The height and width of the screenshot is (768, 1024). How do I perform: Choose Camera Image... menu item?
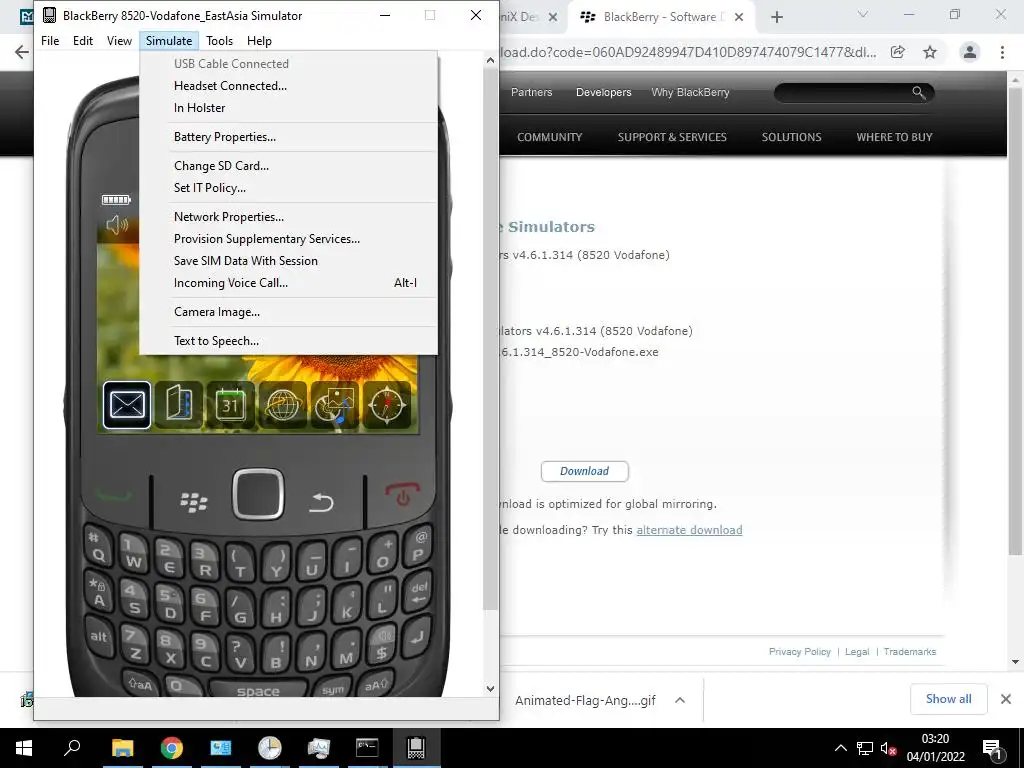point(217,312)
